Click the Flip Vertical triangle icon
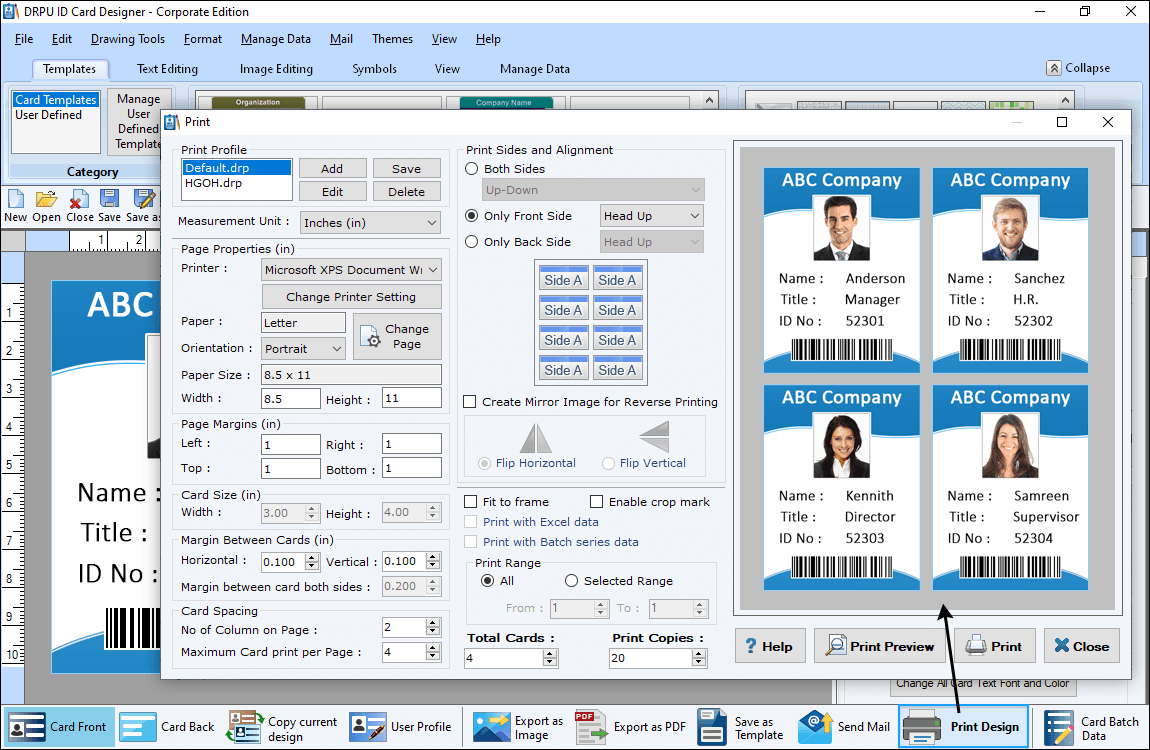Viewport: 1150px width, 750px height. pyautogui.click(x=653, y=437)
